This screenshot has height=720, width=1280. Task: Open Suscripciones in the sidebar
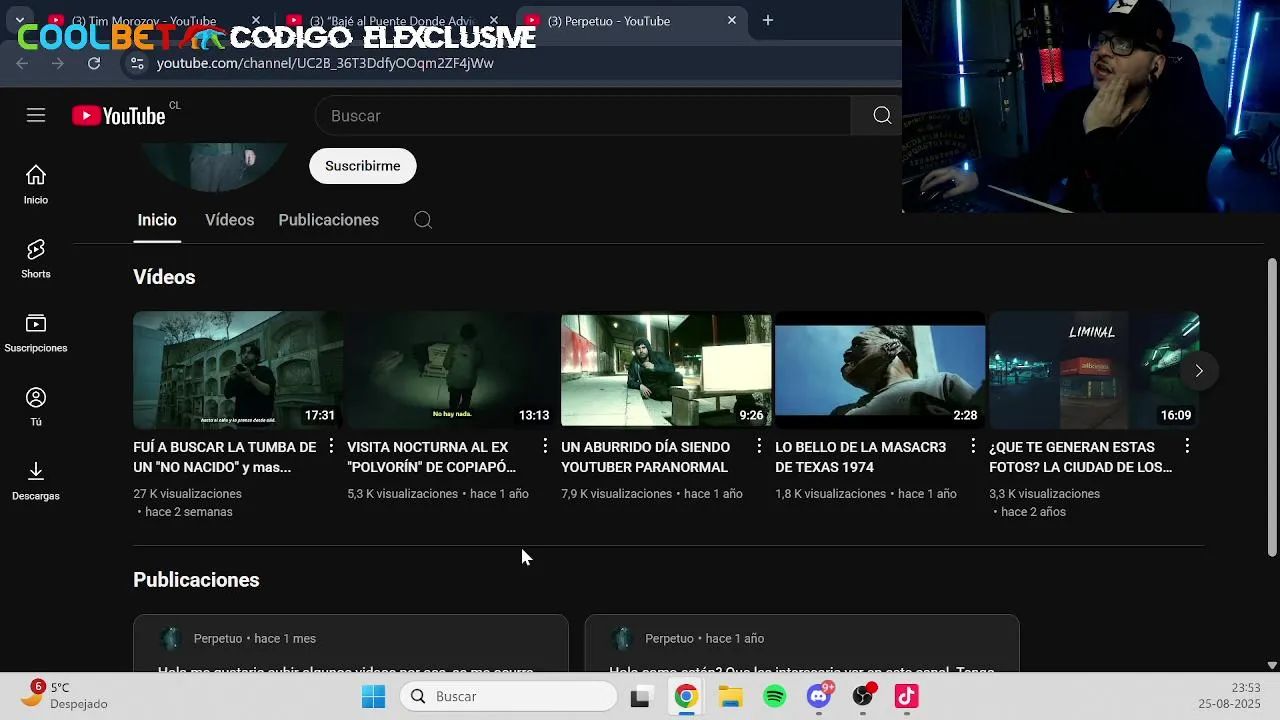pos(36,333)
